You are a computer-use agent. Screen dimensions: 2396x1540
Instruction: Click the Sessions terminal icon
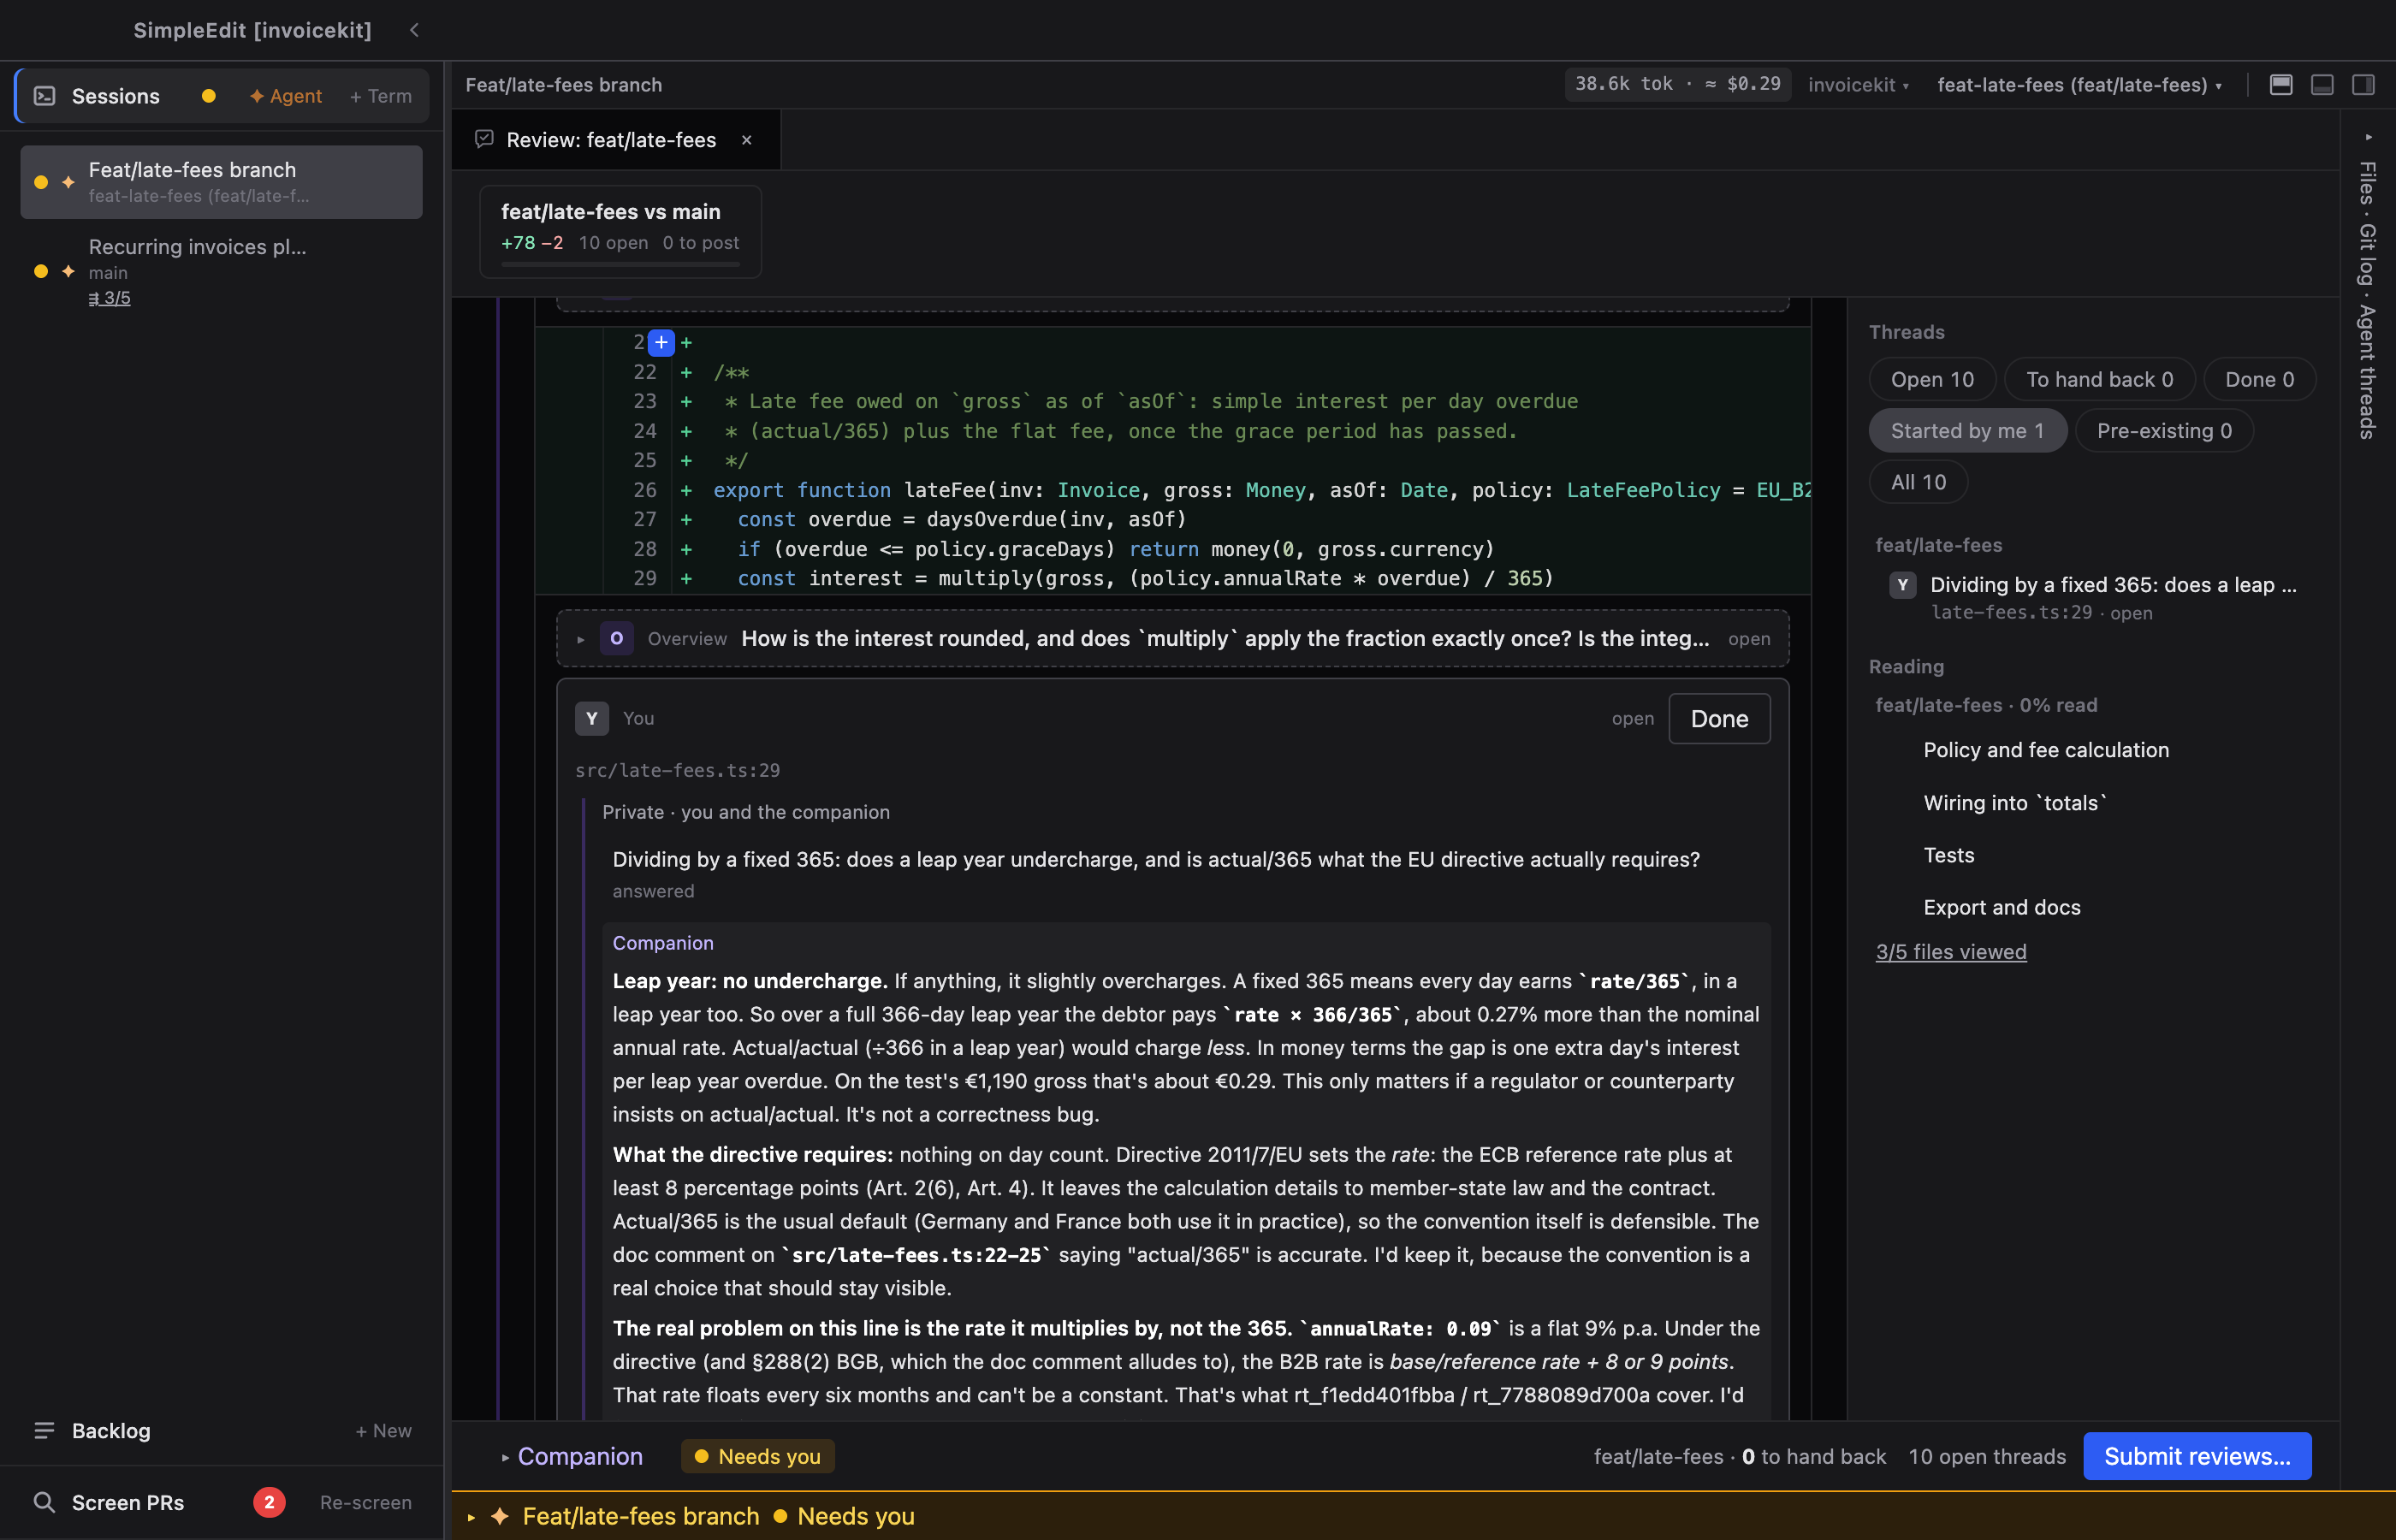click(x=45, y=96)
